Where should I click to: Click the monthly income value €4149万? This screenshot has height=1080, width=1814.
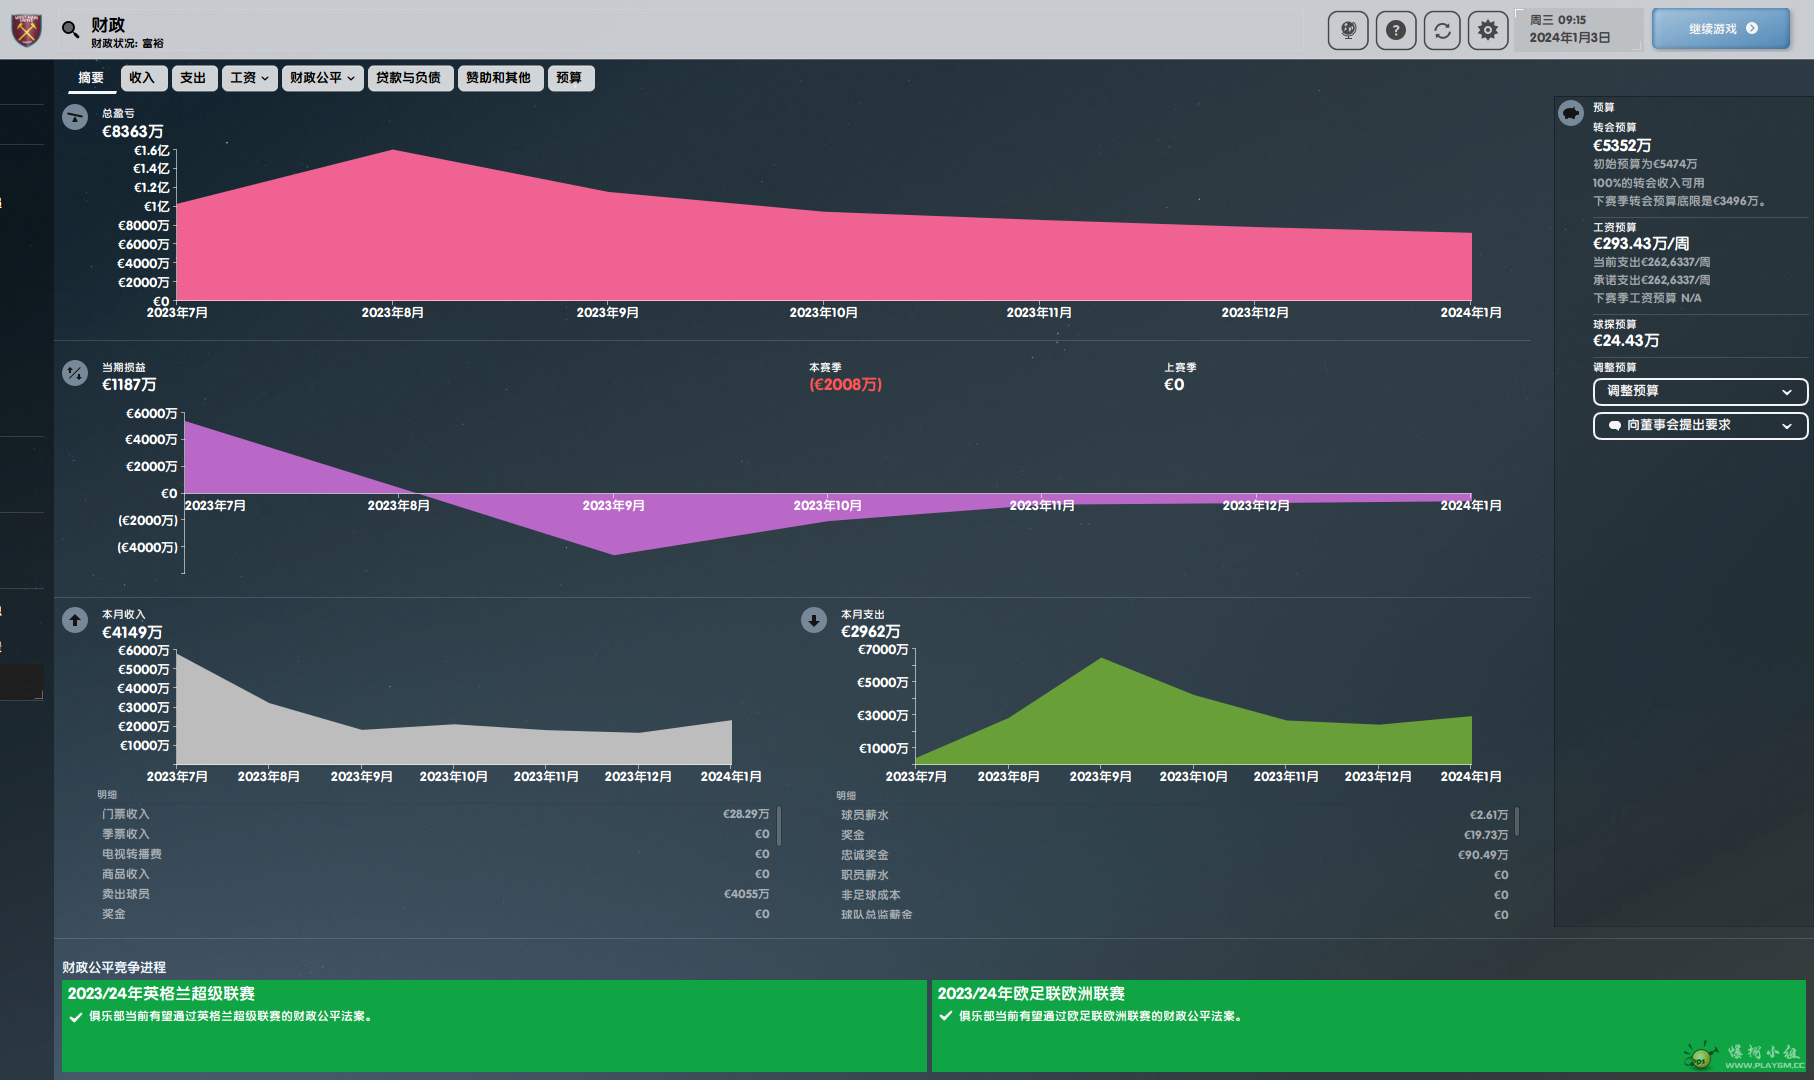[132, 633]
